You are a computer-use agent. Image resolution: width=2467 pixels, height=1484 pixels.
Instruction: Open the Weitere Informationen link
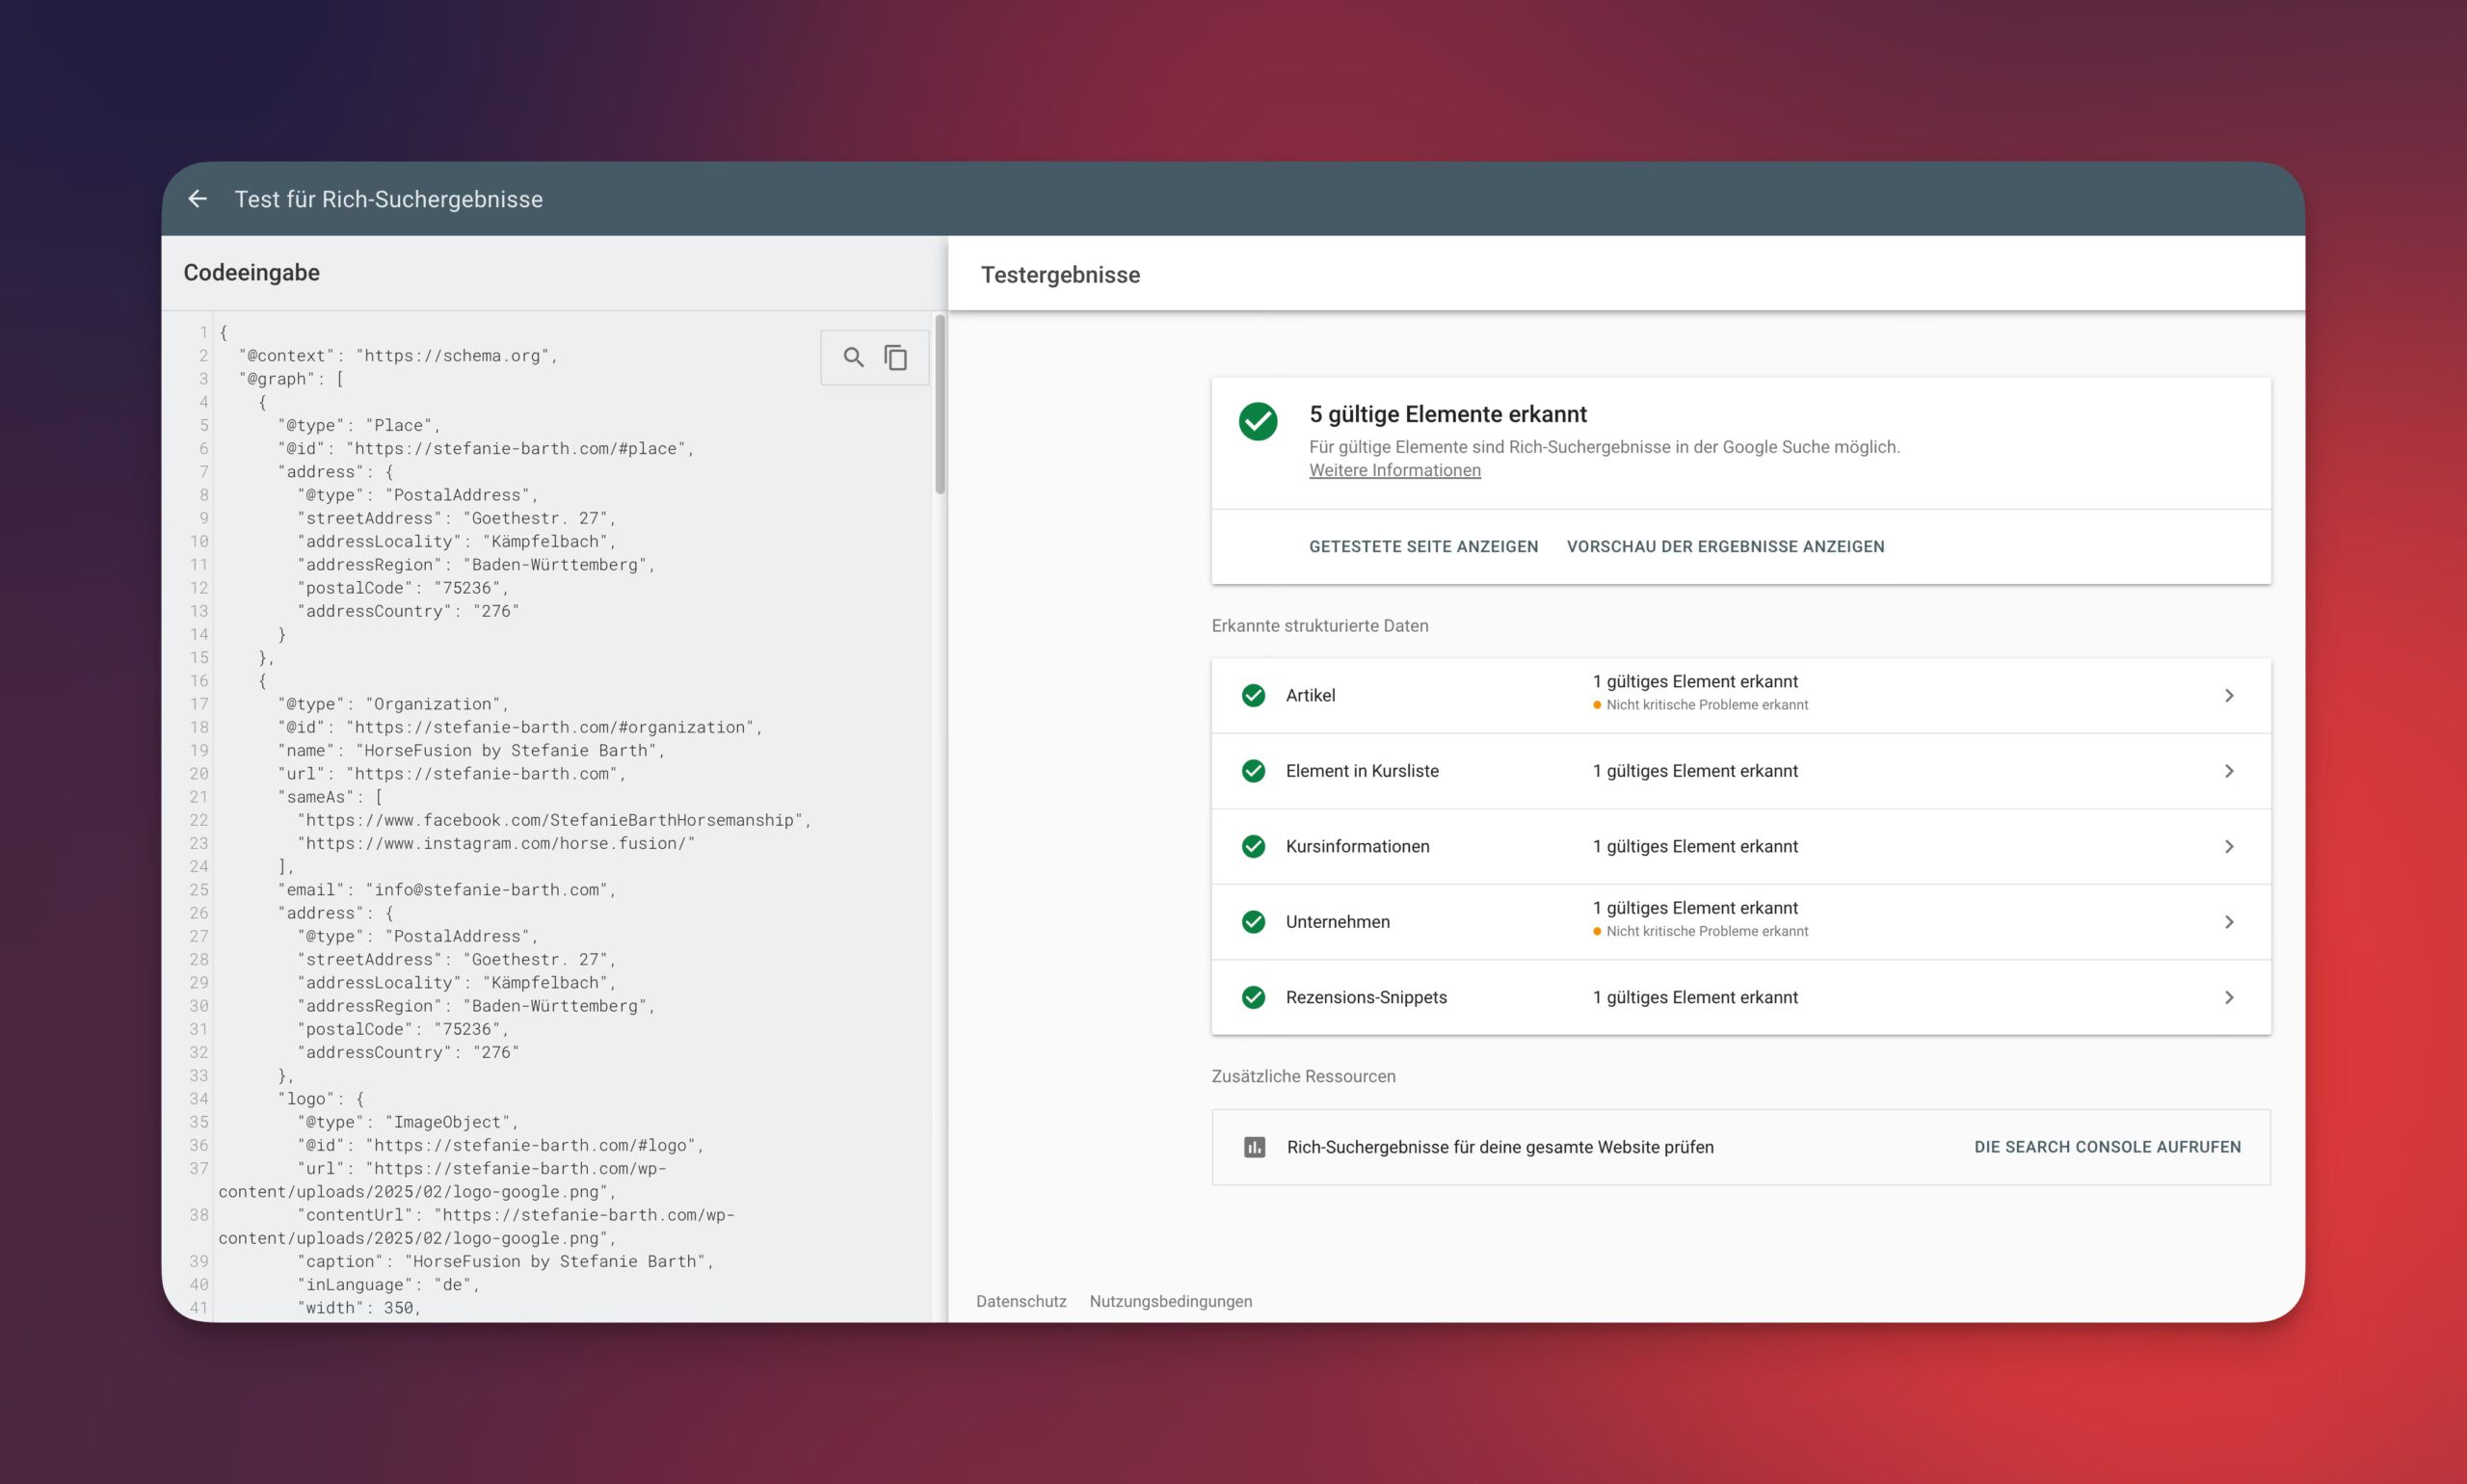coord(1395,470)
